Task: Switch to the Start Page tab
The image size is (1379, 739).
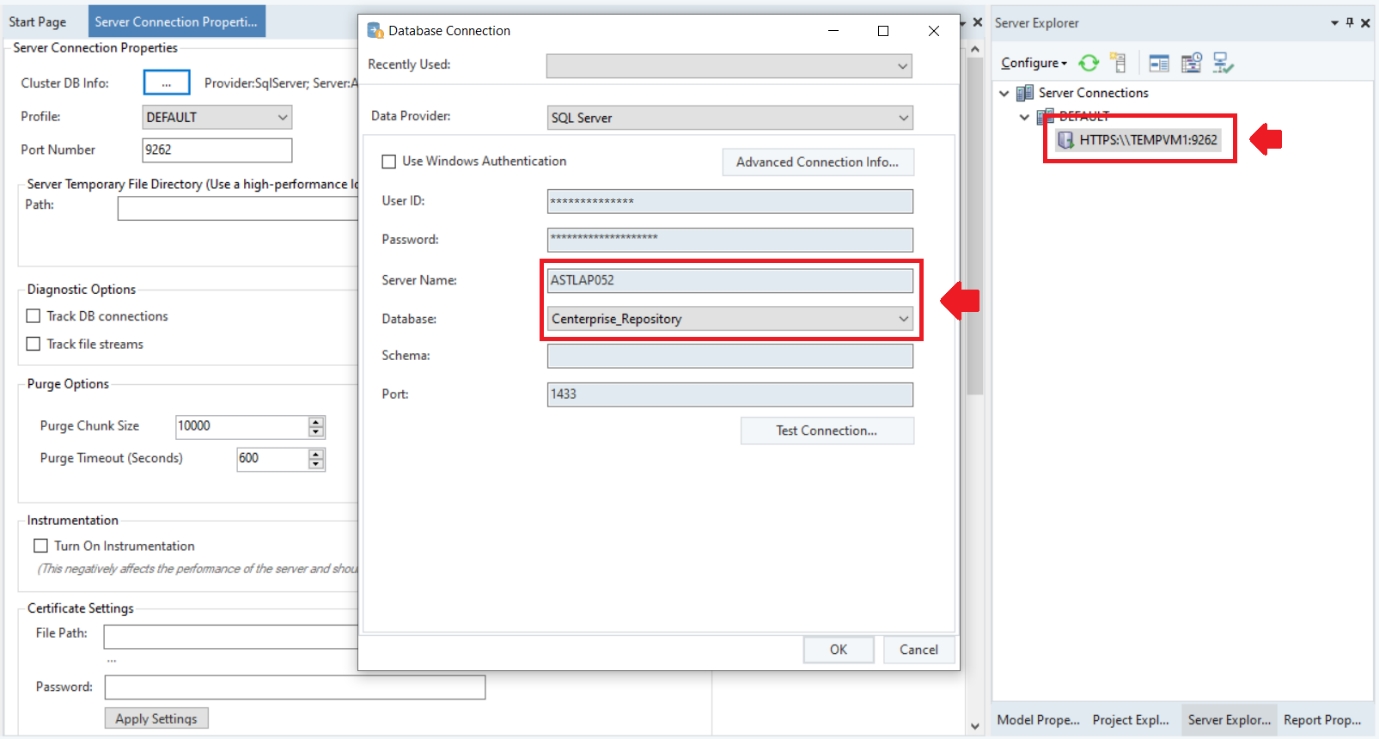Action: pos(38,22)
